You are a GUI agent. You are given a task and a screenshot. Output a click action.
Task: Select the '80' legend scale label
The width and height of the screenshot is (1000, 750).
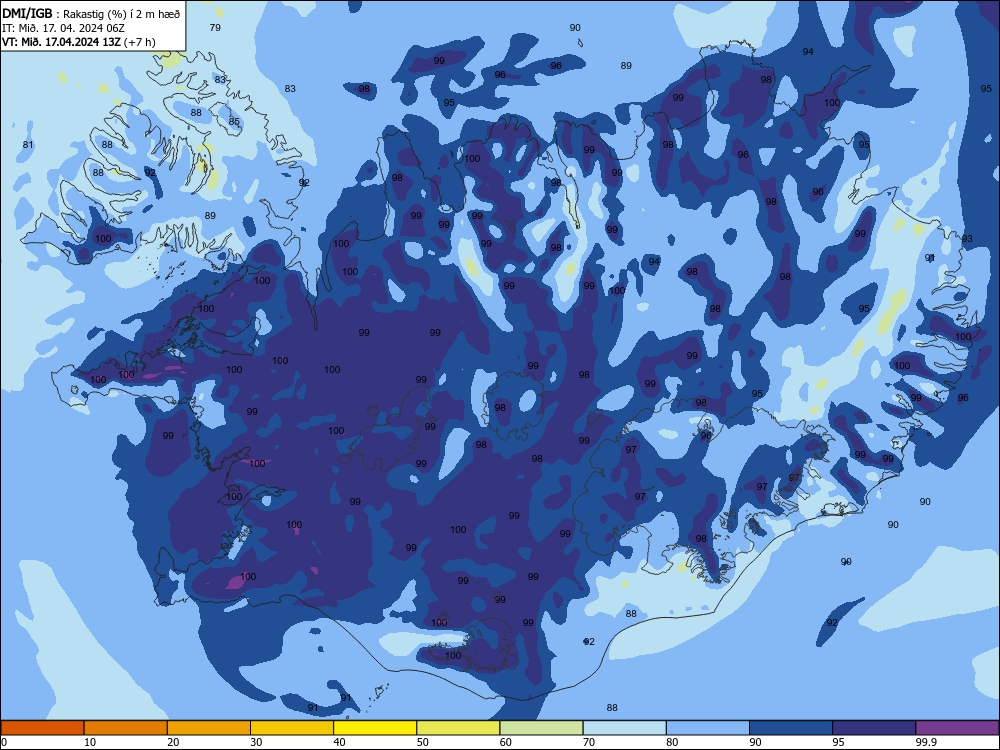click(672, 742)
